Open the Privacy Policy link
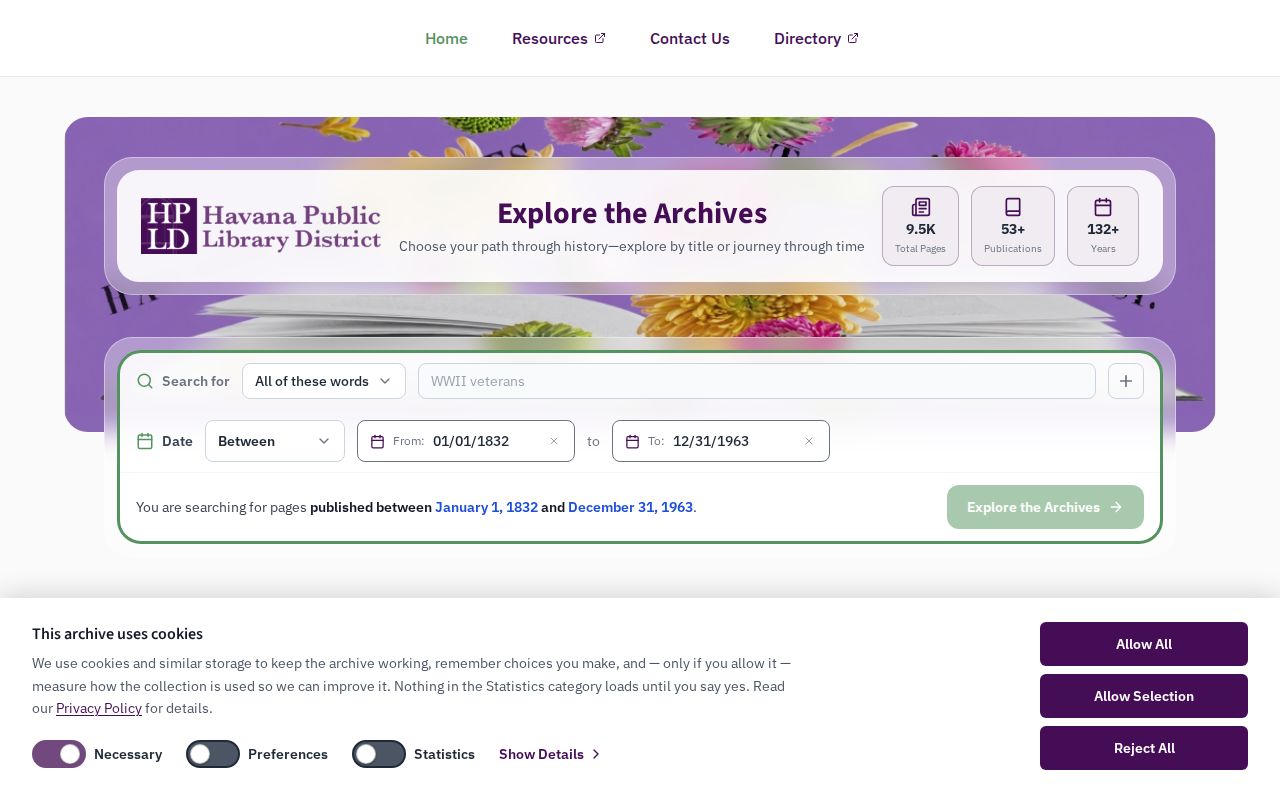 (99, 708)
